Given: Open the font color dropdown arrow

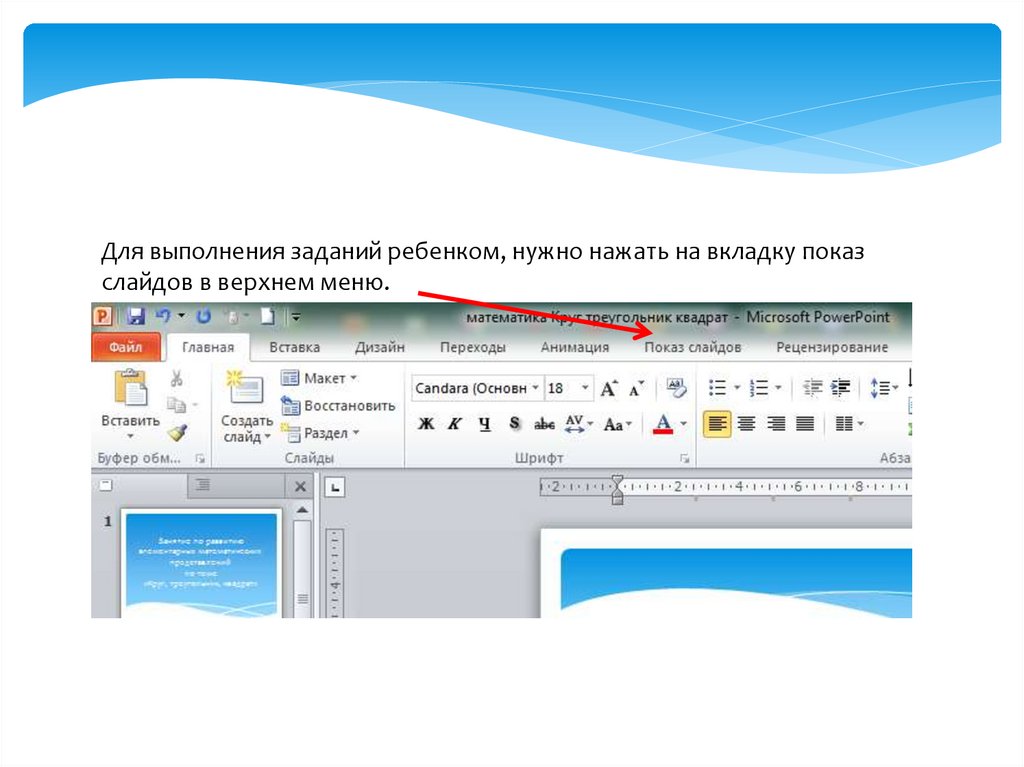Looking at the screenshot, I should click(683, 424).
